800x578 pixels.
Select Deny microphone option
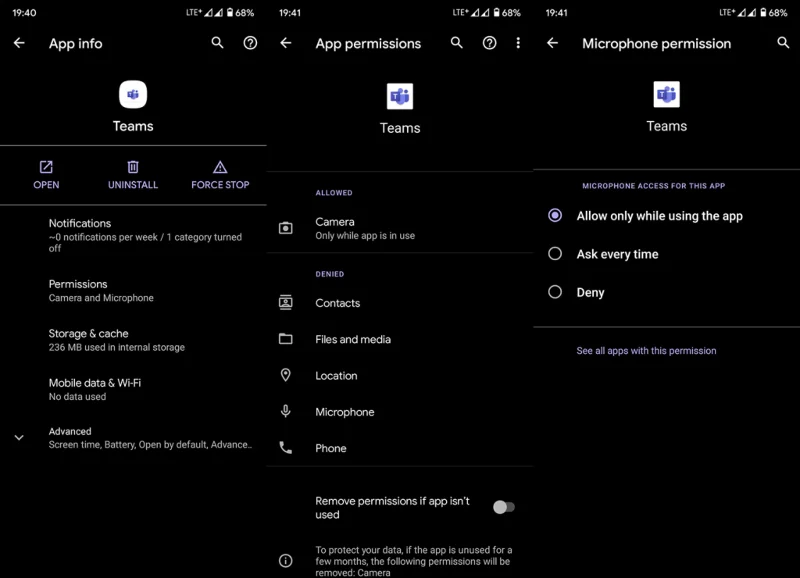pyautogui.click(x=666, y=292)
